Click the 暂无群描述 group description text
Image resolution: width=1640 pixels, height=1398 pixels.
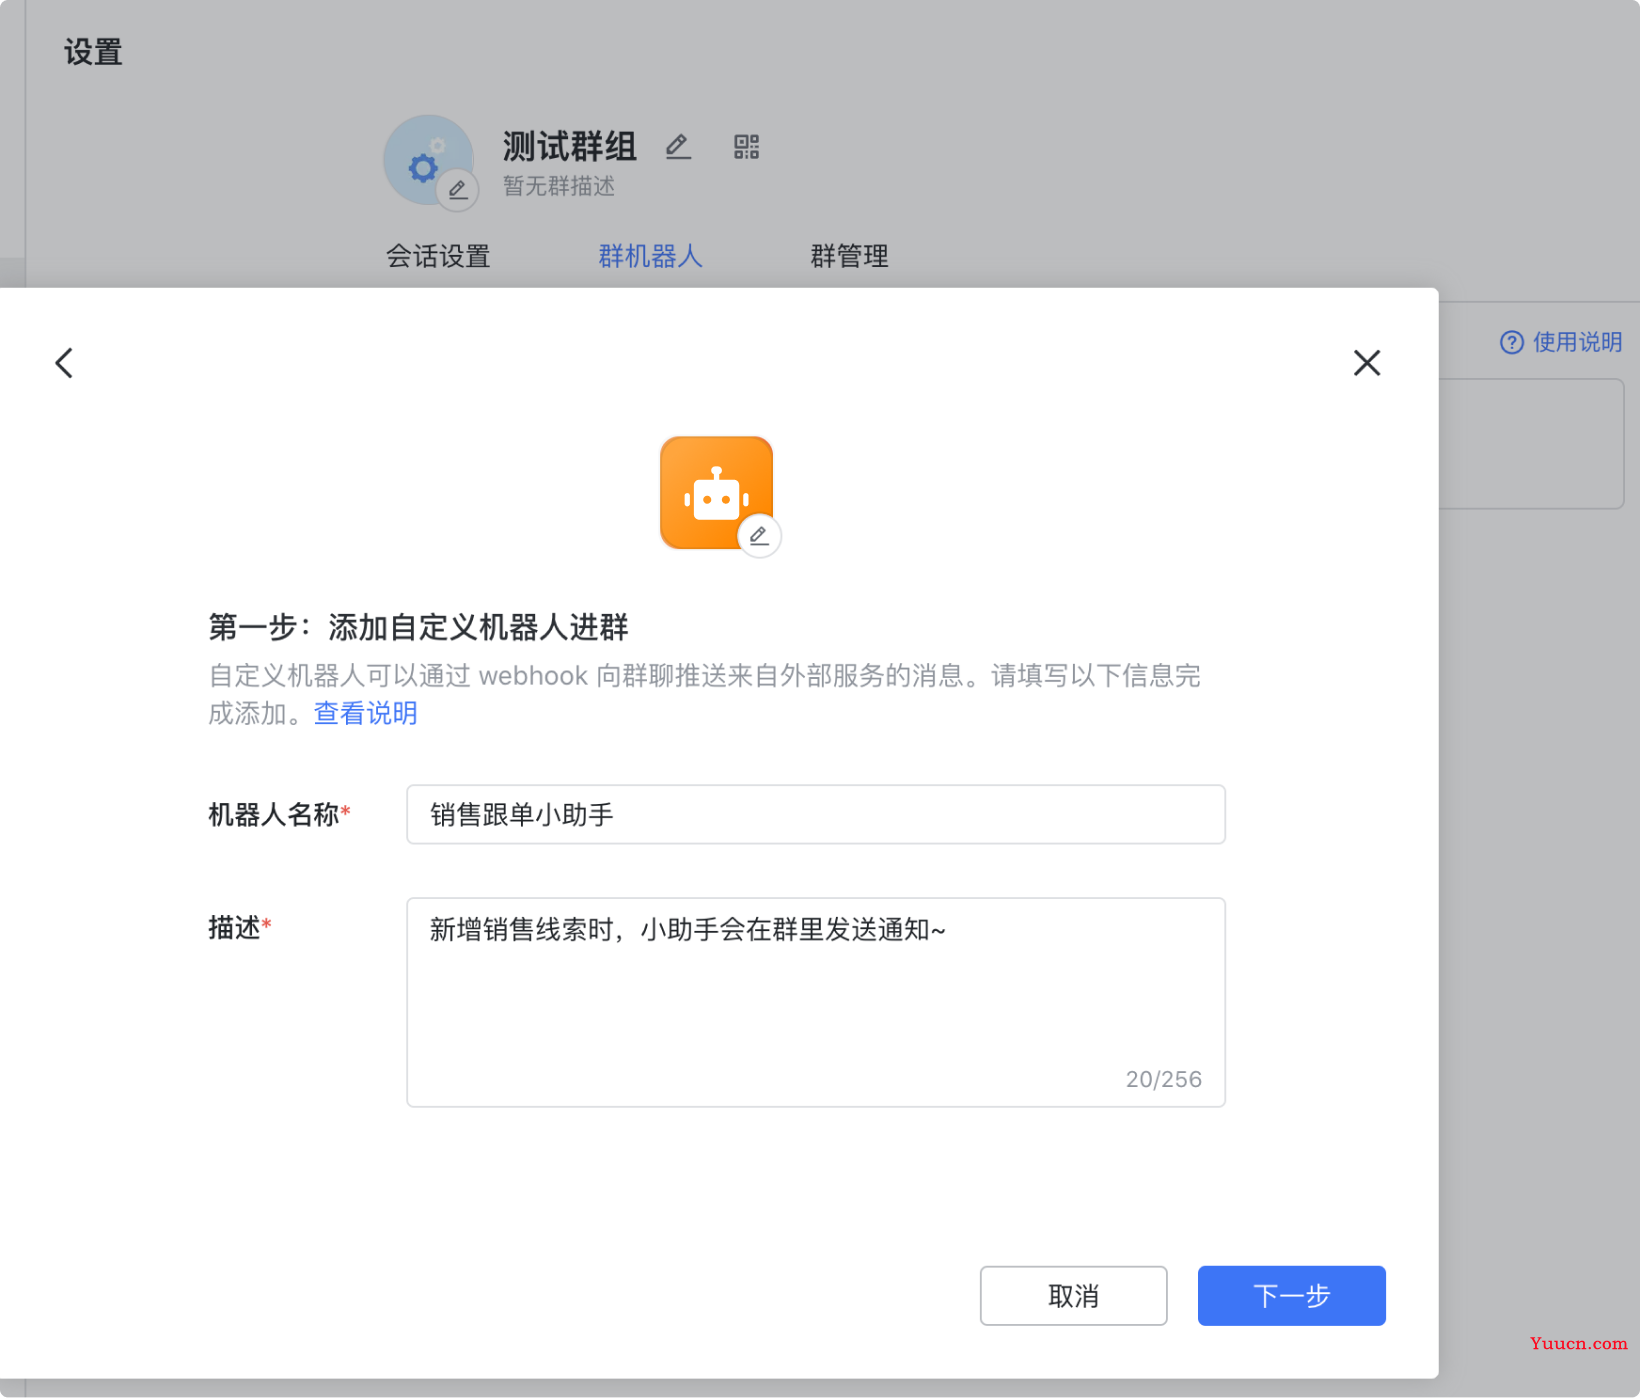pos(558,187)
